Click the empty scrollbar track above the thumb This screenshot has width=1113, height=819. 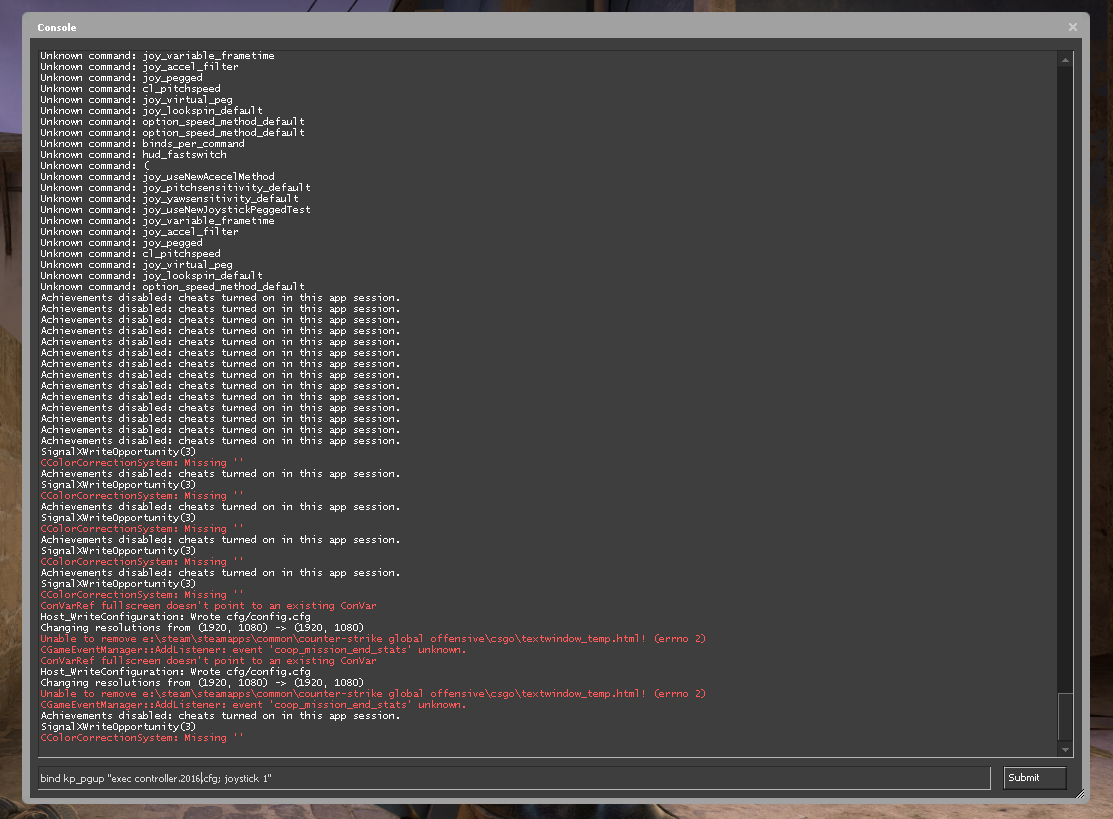pyautogui.click(x=1065, y=380)
